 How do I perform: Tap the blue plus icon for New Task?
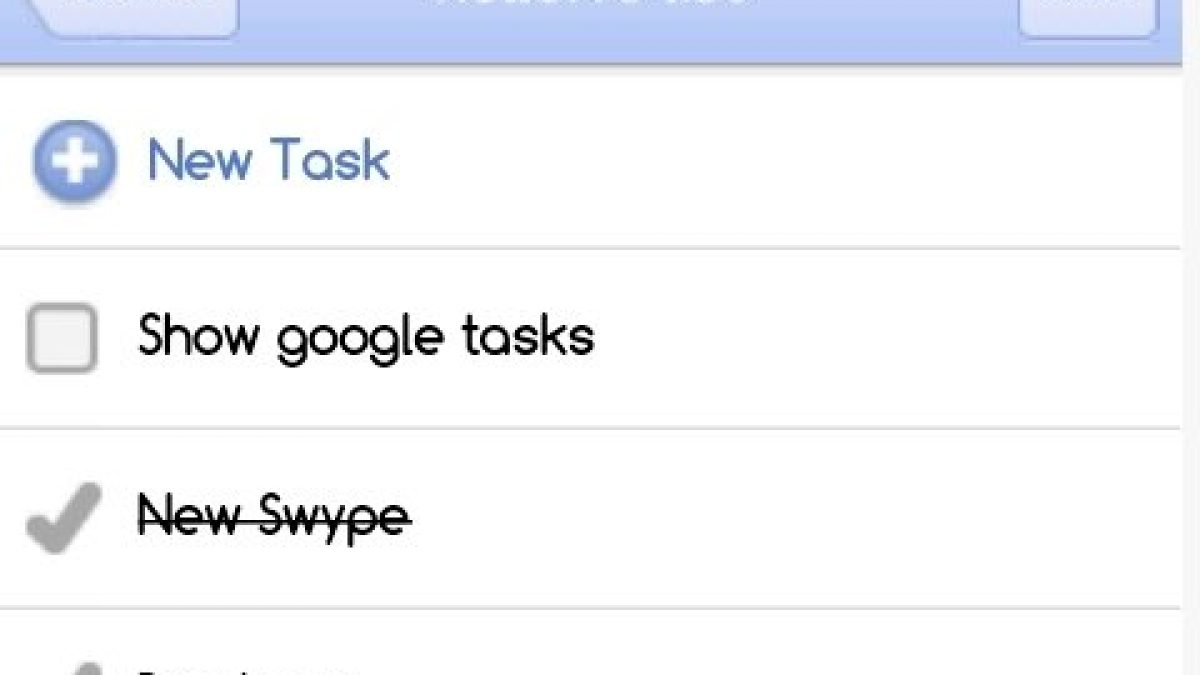pos(74,162)
